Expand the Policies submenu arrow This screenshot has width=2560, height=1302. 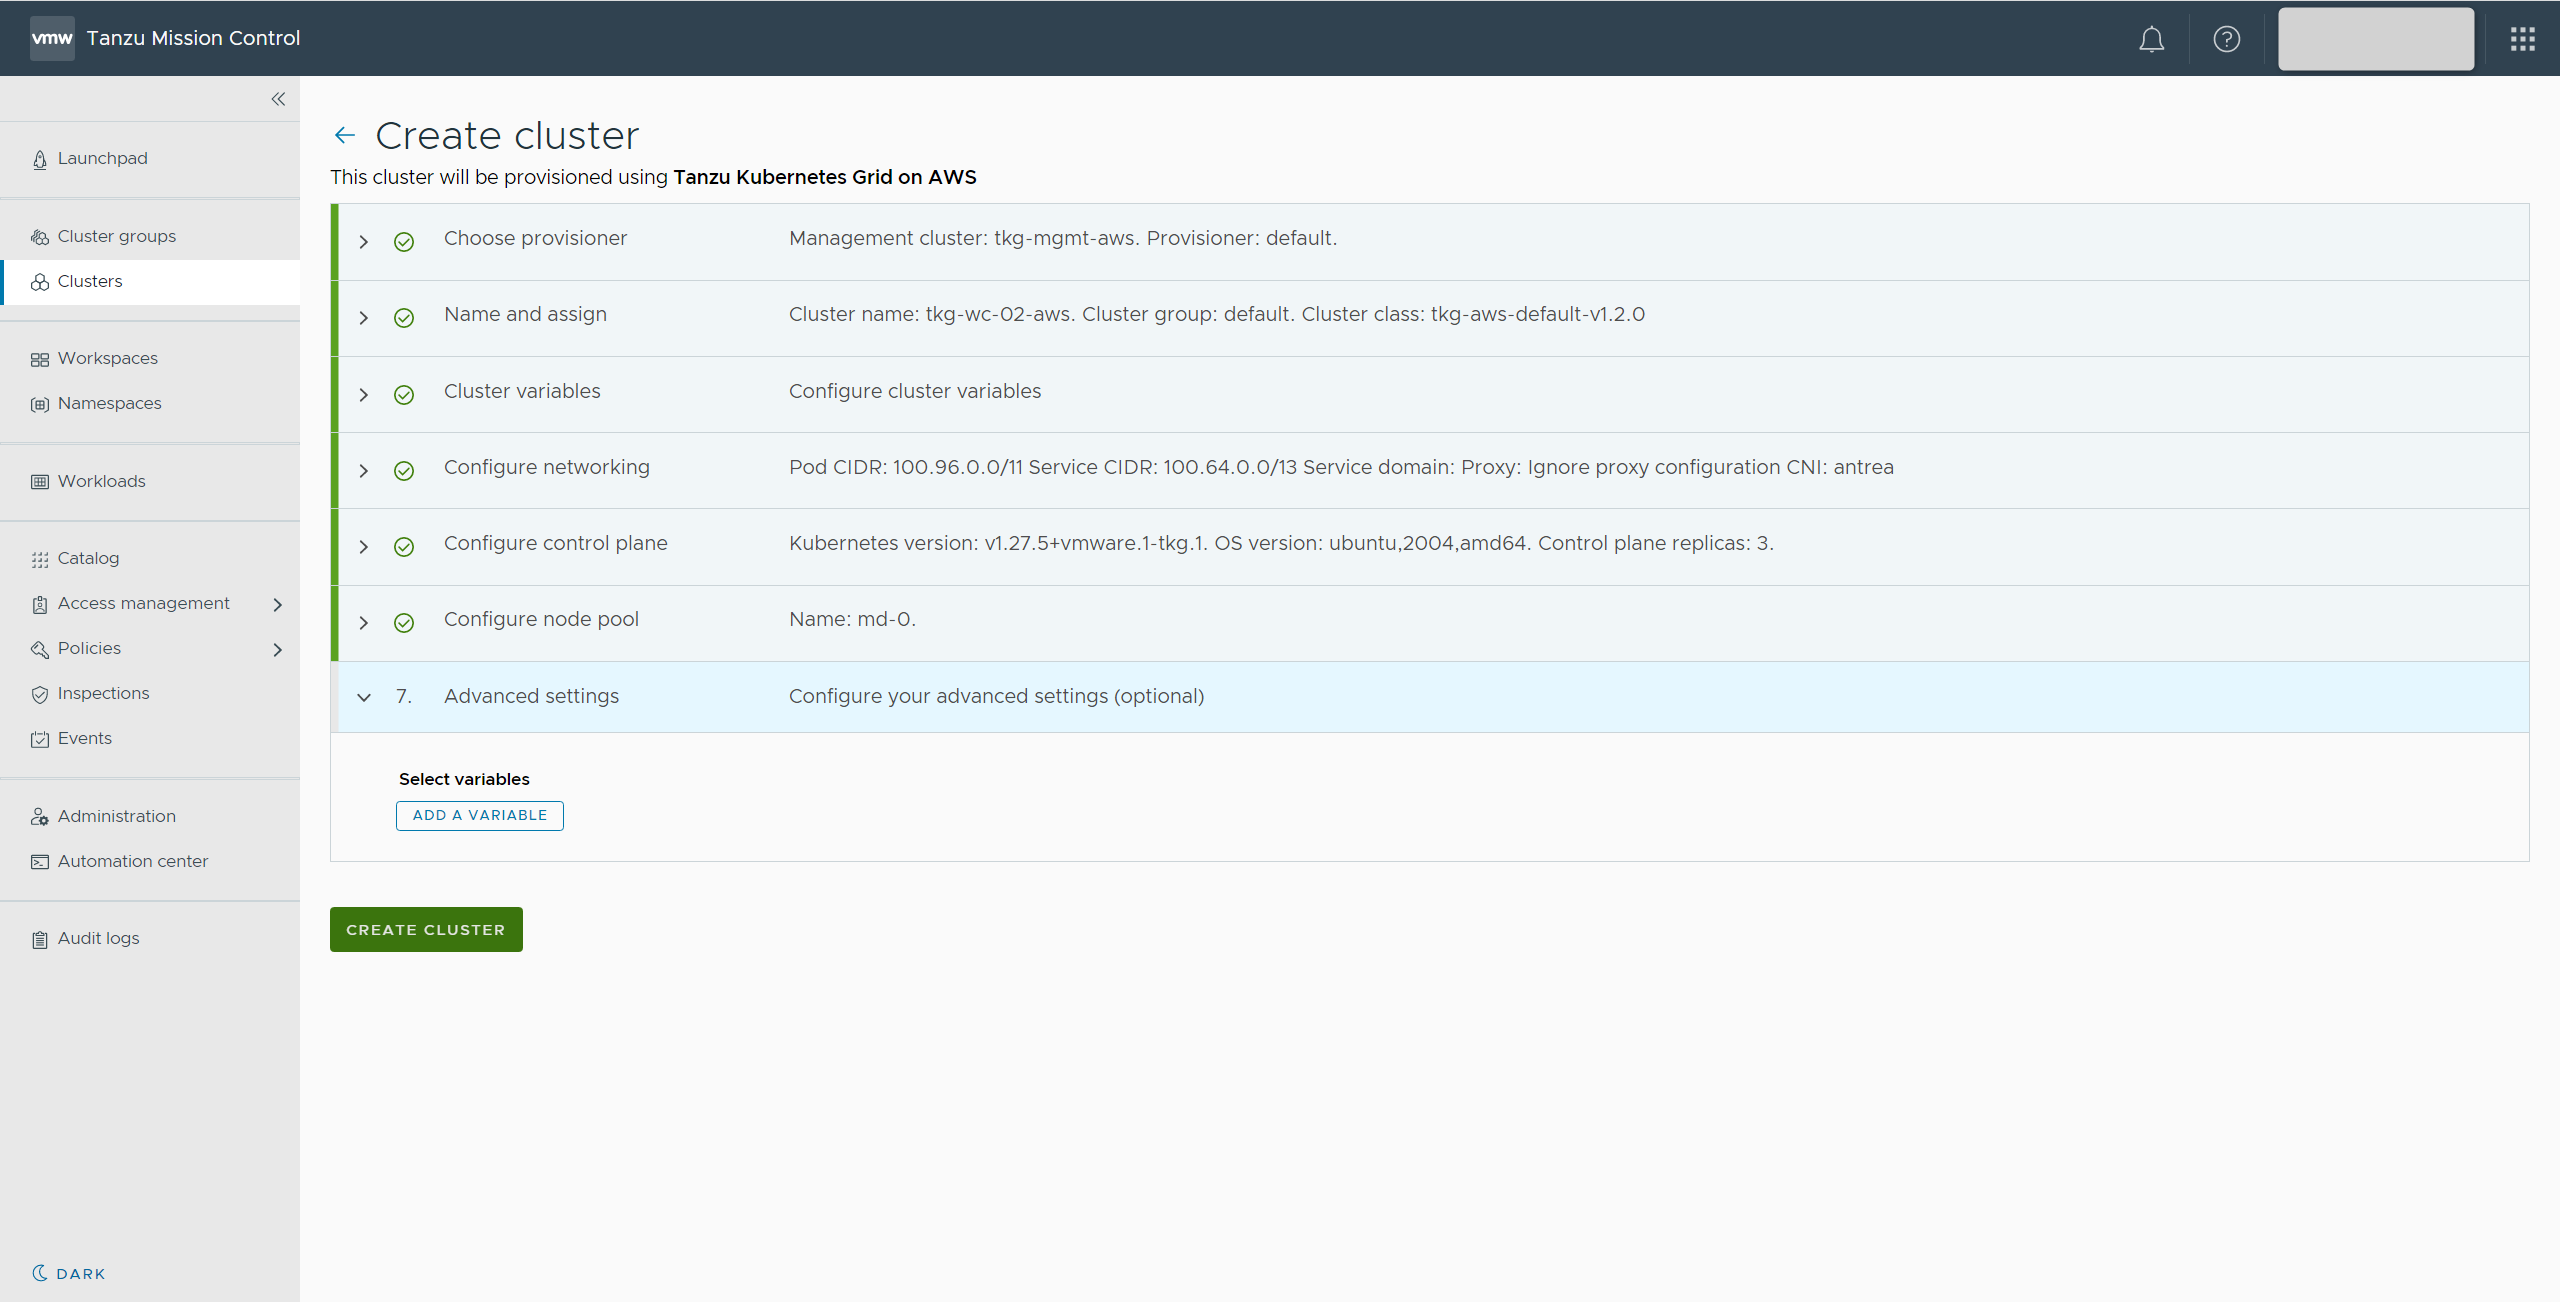(278, 649)
